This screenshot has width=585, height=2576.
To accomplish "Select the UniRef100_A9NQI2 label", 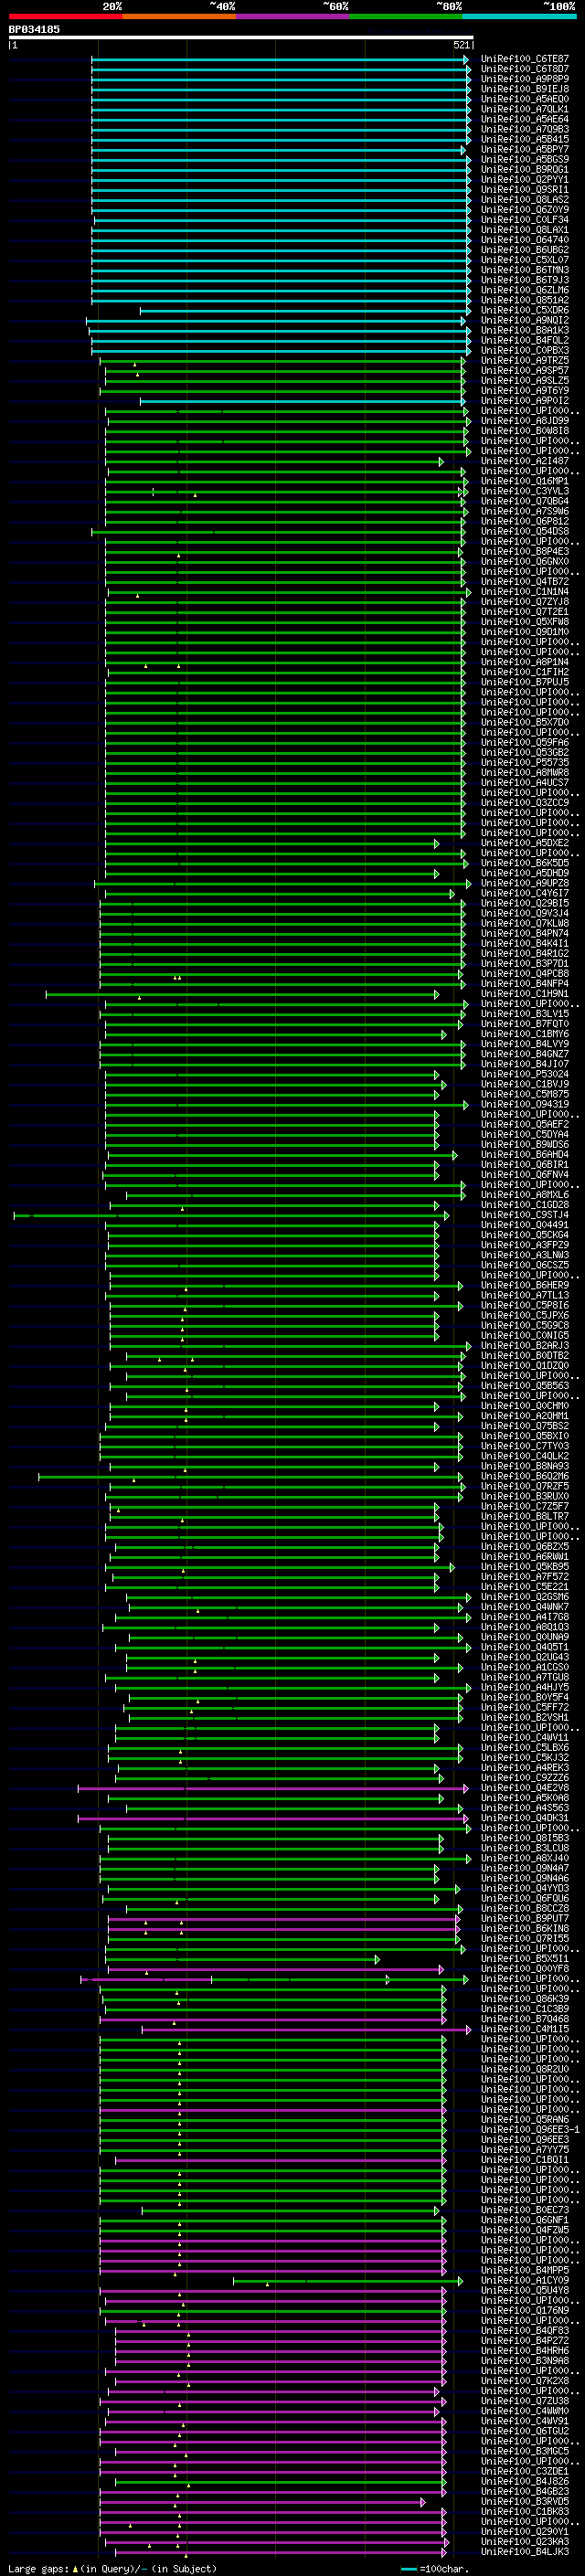I will pos(525,321).
